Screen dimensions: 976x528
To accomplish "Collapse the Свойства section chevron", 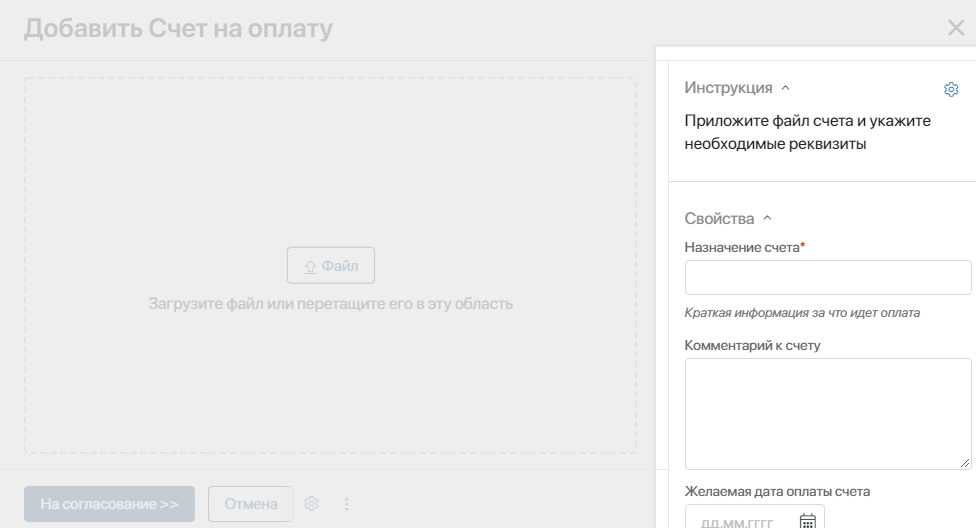I will coord(767,218).
